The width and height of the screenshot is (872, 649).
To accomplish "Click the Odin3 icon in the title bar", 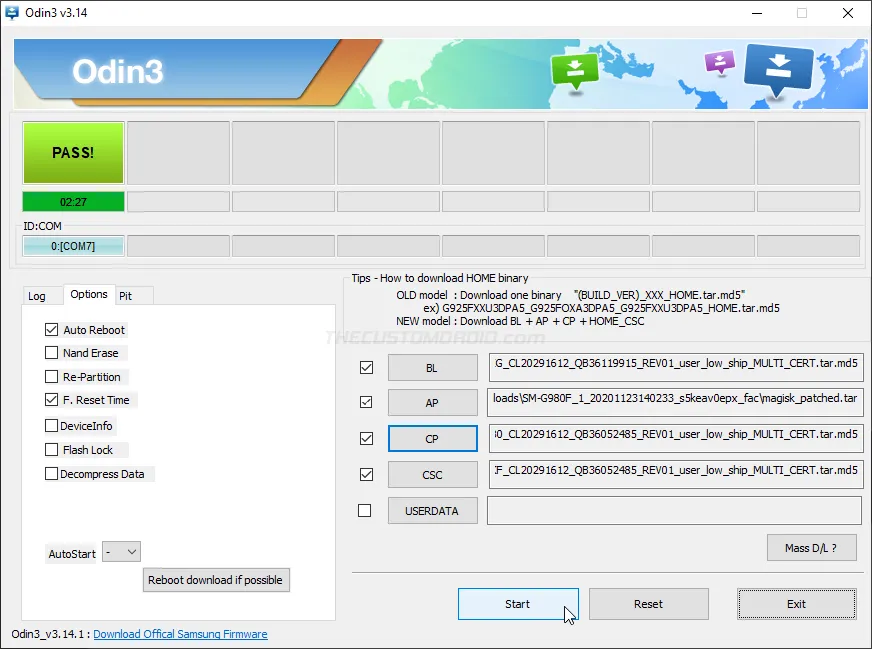I will pyautogui.click(x=12, y=13).
